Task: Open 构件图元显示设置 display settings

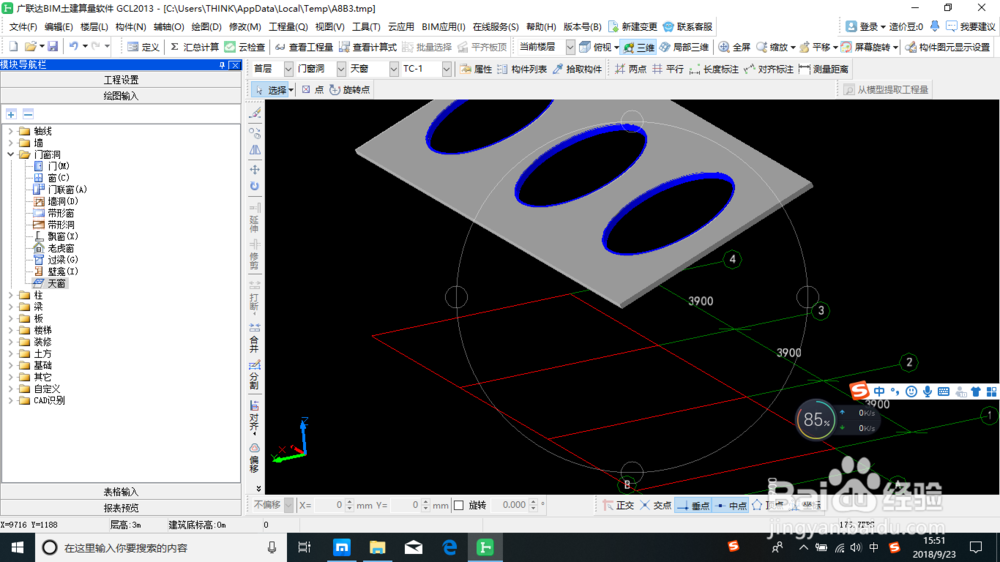Action: point(948,47)
